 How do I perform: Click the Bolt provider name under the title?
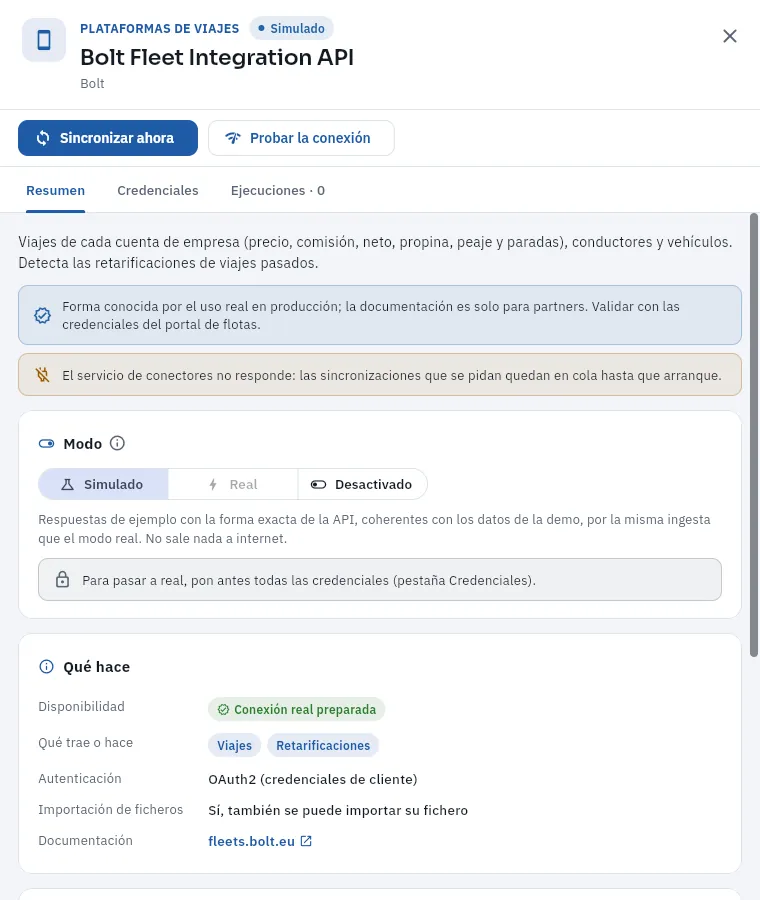pos(92,84)
